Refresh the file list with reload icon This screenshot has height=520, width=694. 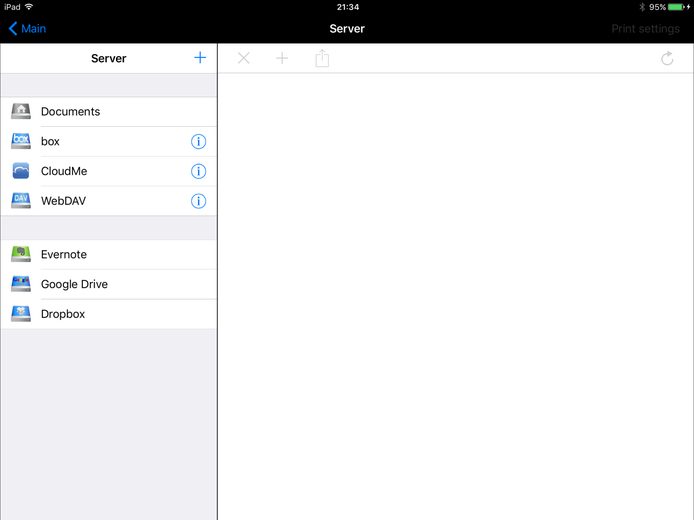(x=667, y=58)
